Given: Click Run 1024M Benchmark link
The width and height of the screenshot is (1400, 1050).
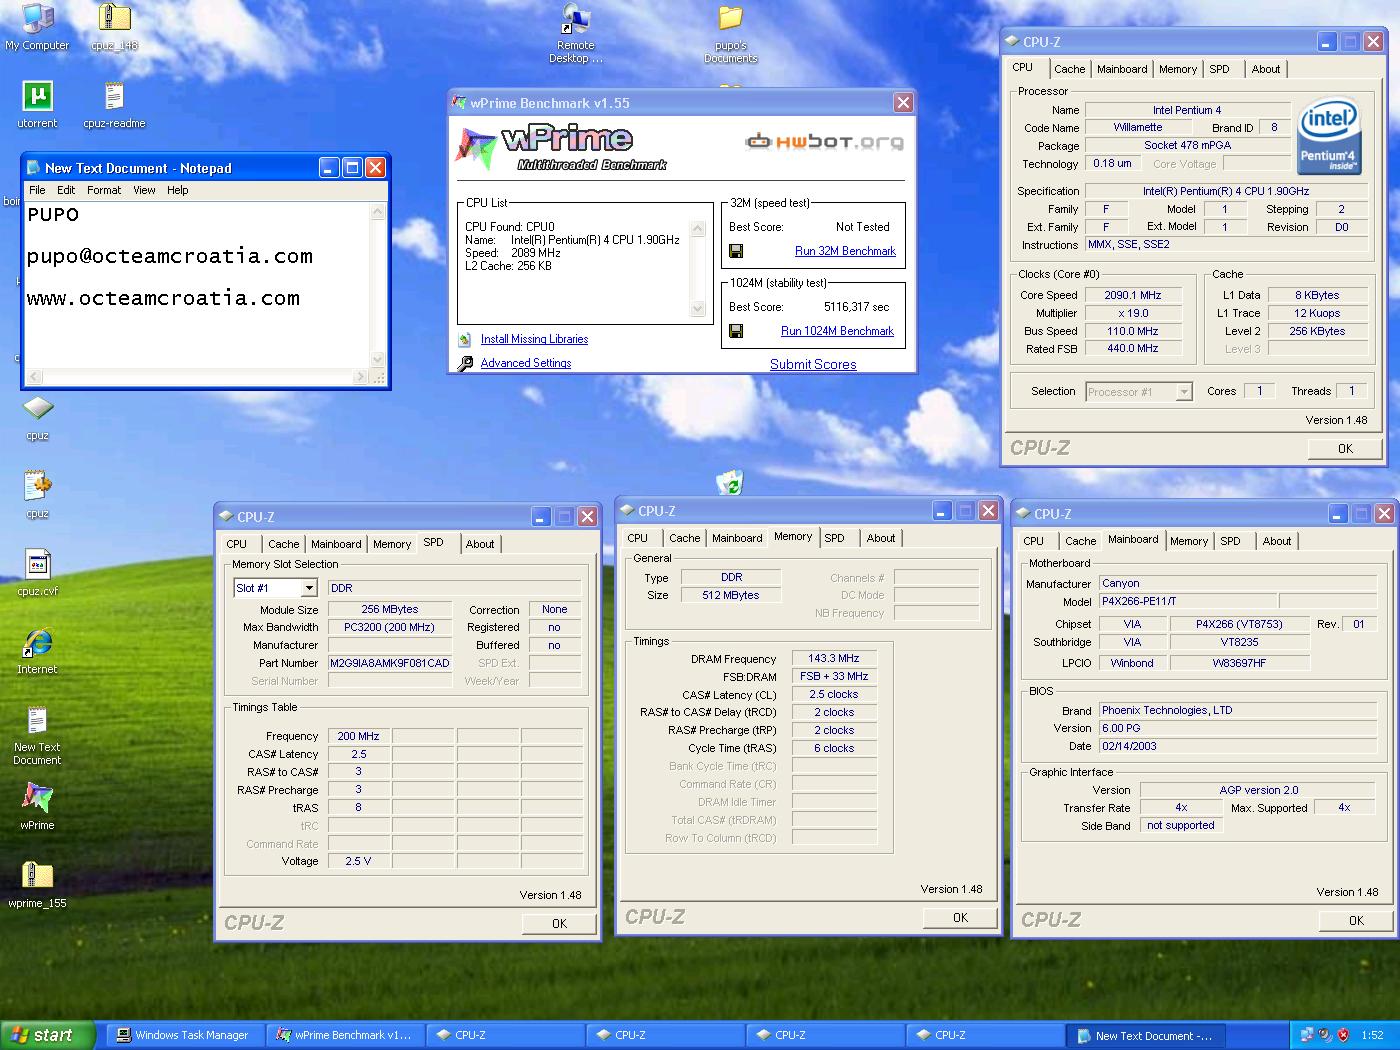Looking at the screenshot, I should [x=837, y=331].
